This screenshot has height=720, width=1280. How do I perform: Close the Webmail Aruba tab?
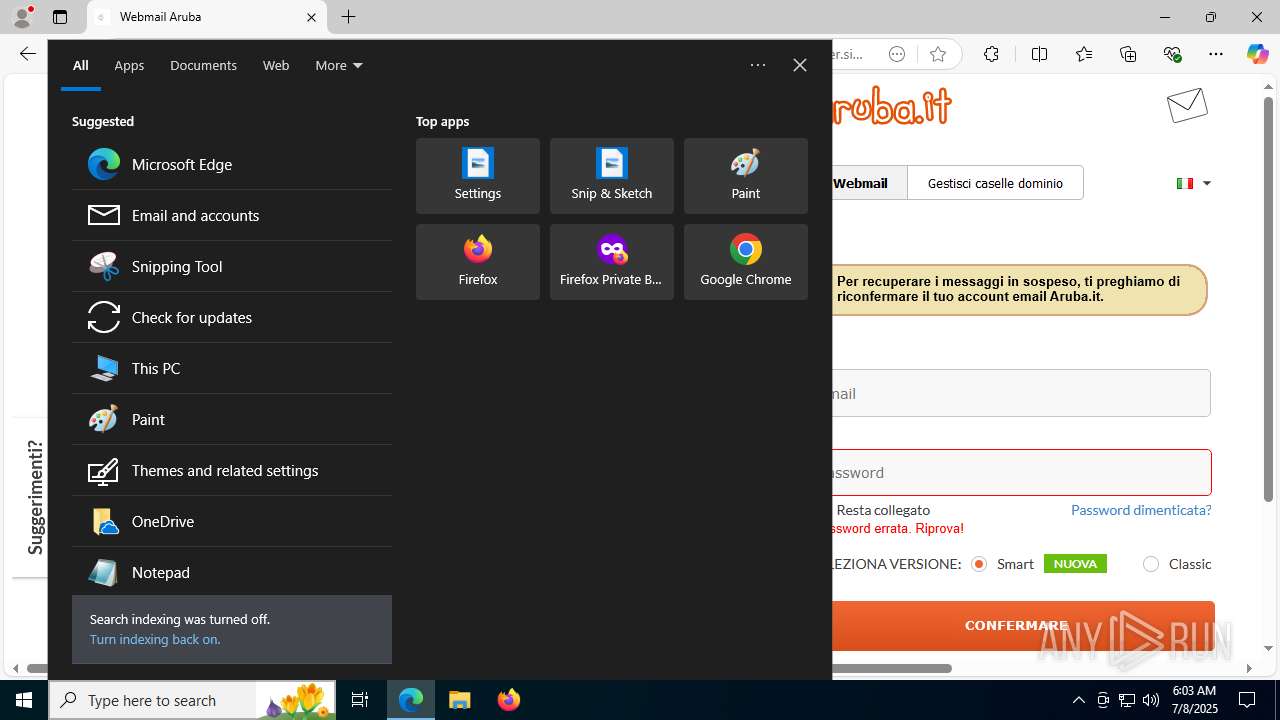311,17
